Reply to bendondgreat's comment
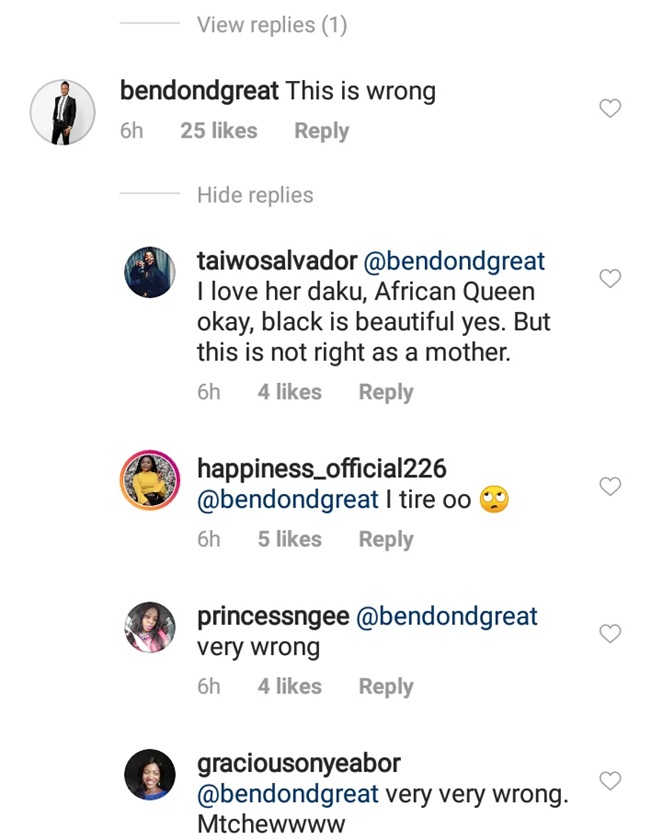 point(321,131)
